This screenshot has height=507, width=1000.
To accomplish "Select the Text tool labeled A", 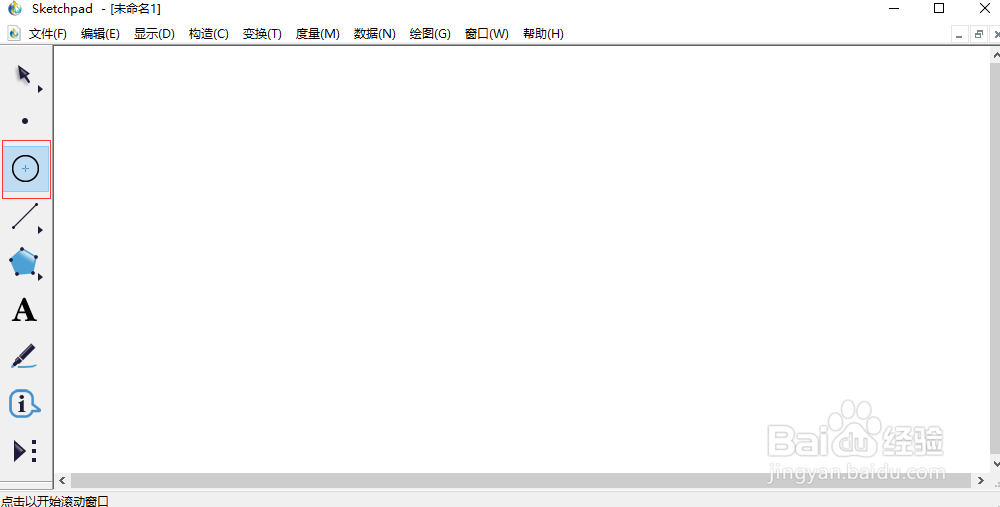I will pos(24,310).
